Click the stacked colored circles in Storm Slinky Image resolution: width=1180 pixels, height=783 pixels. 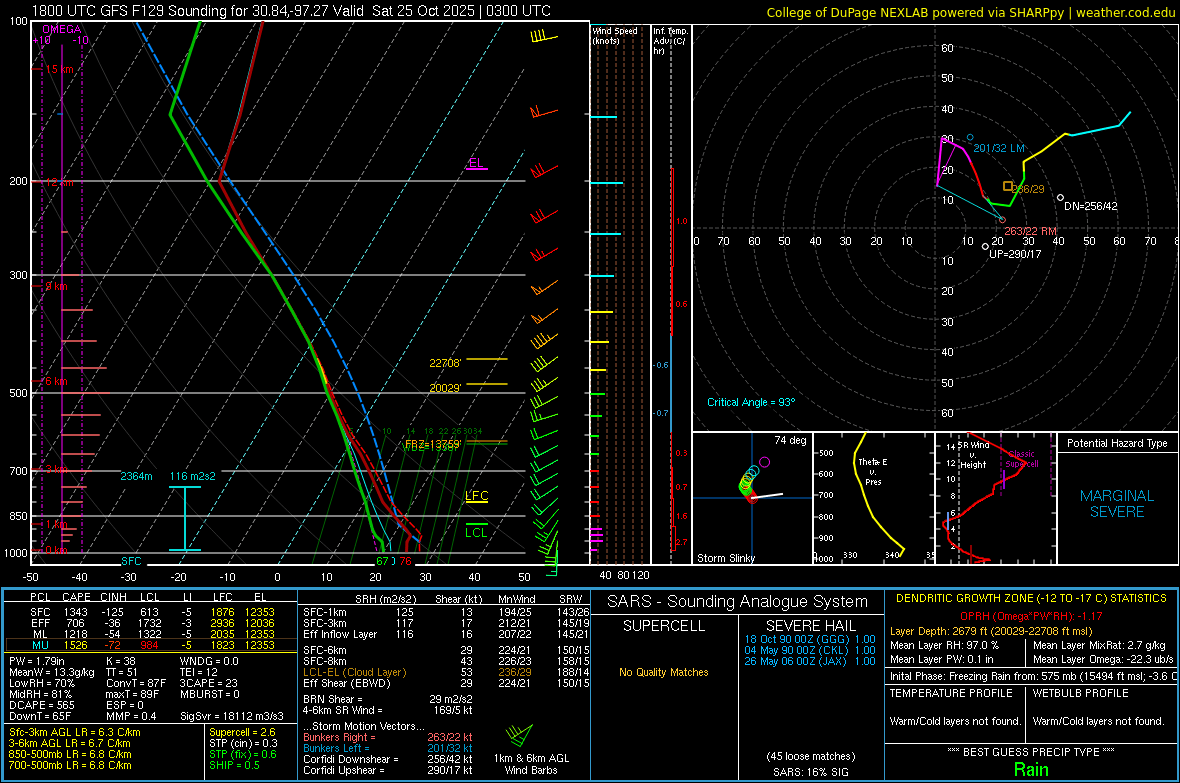750,480
